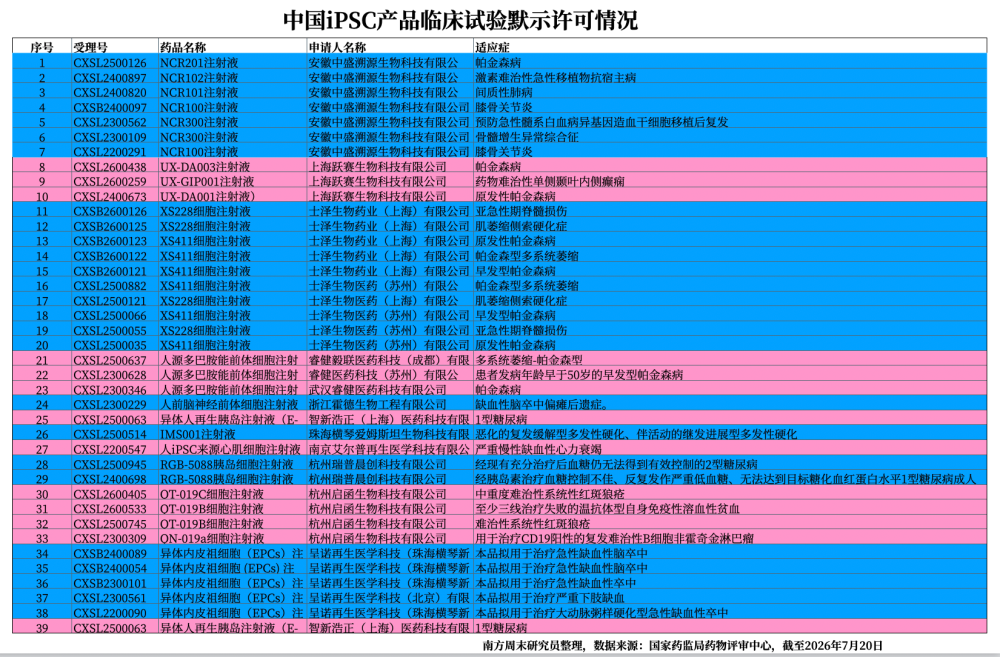Select row number 25 cell
Viewport: 1000px width, 657px height.
[42, 420]
